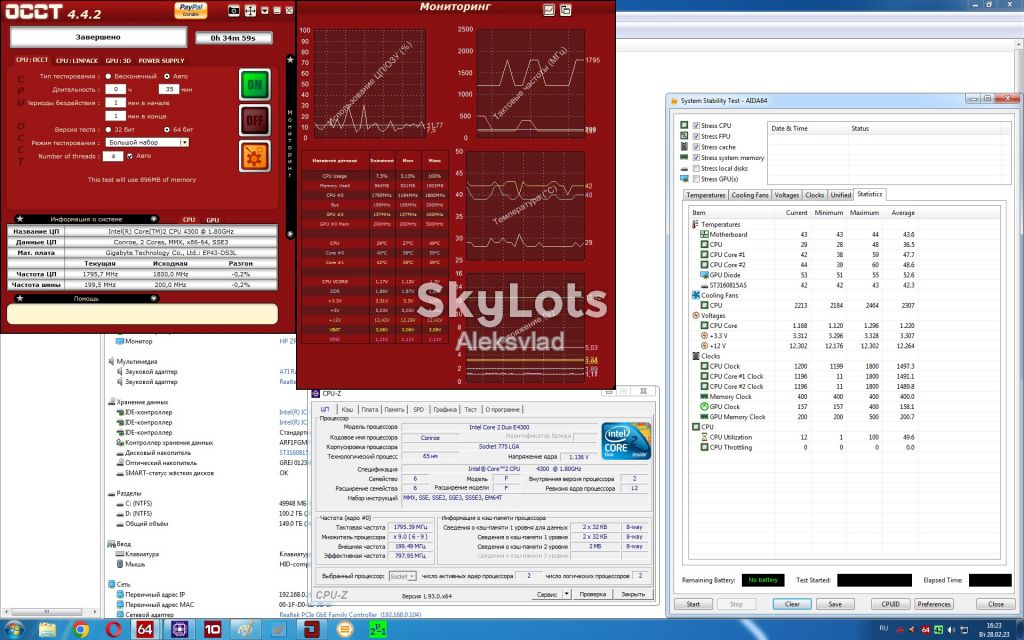Open 'Выбранный процессор' Socket dropdown in CPU-Z
Image resolution: width=1024 pixels, height=640 pixels.
pos(402,576)
